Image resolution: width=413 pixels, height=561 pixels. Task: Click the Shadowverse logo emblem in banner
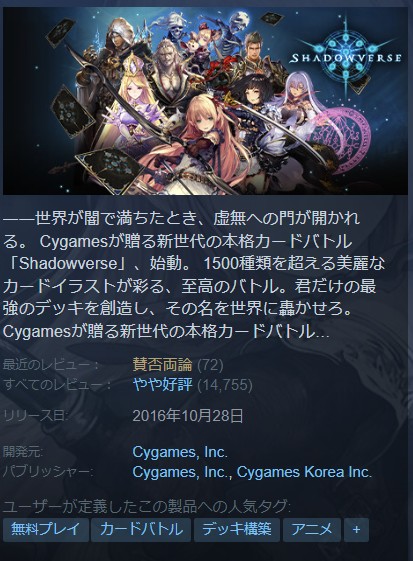pos(346,55)
